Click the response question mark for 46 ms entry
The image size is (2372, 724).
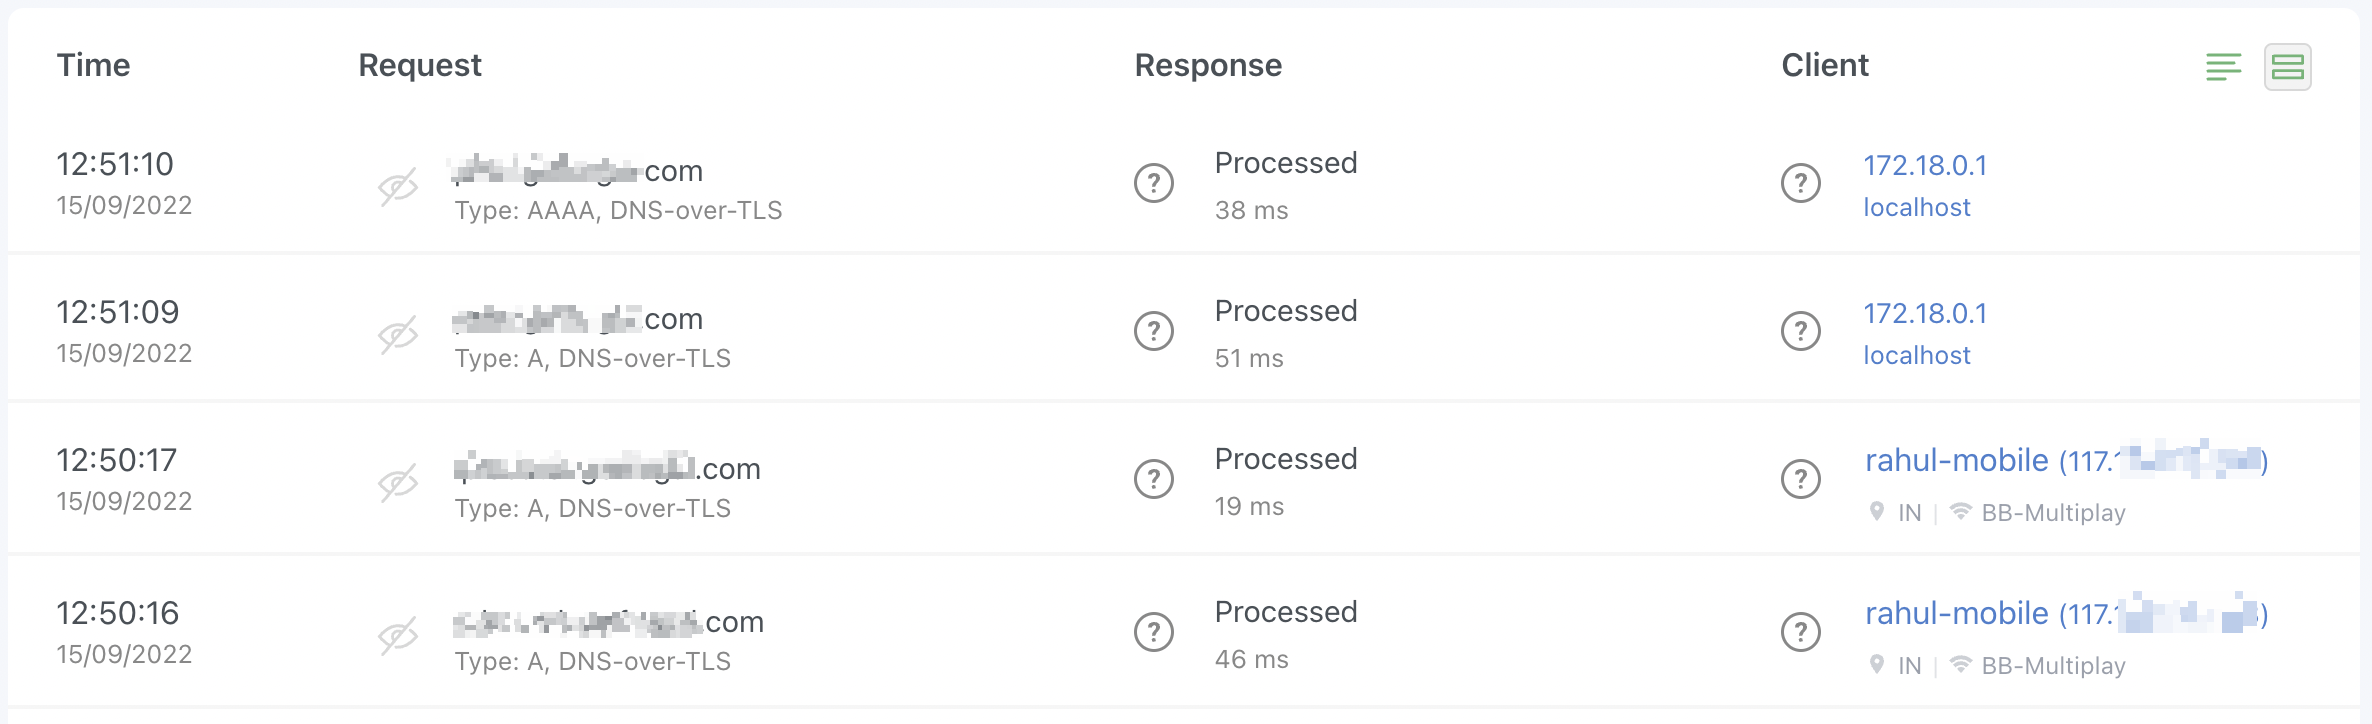(x=1155, y=631)
